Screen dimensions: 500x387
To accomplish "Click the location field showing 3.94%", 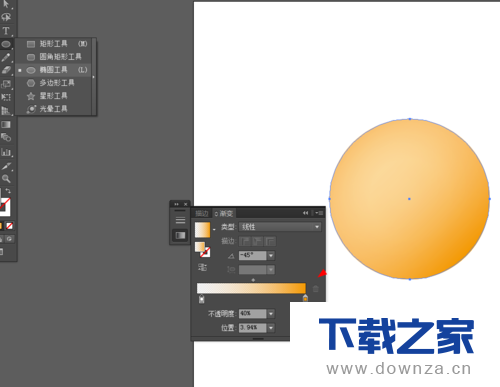I will (x=253, y=328).
